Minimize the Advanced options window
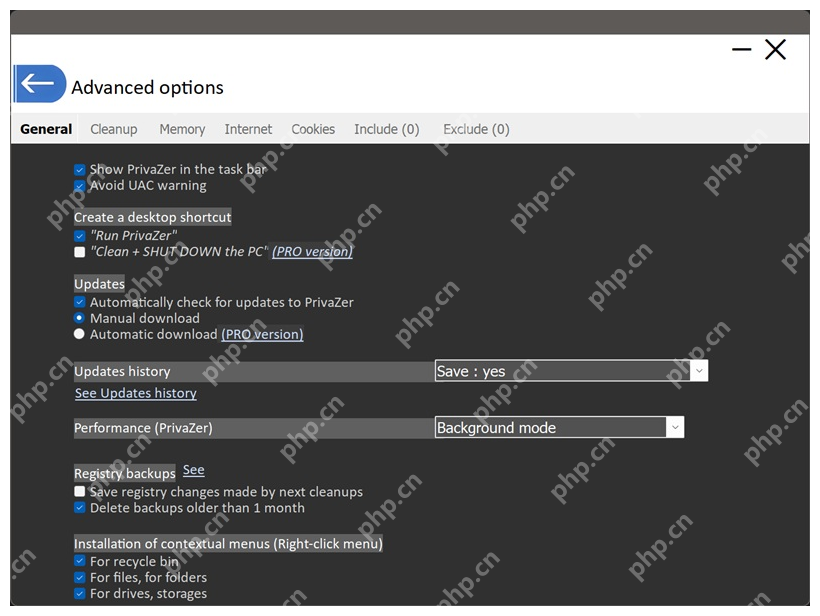The image size is (820, 616). (742, 50)
